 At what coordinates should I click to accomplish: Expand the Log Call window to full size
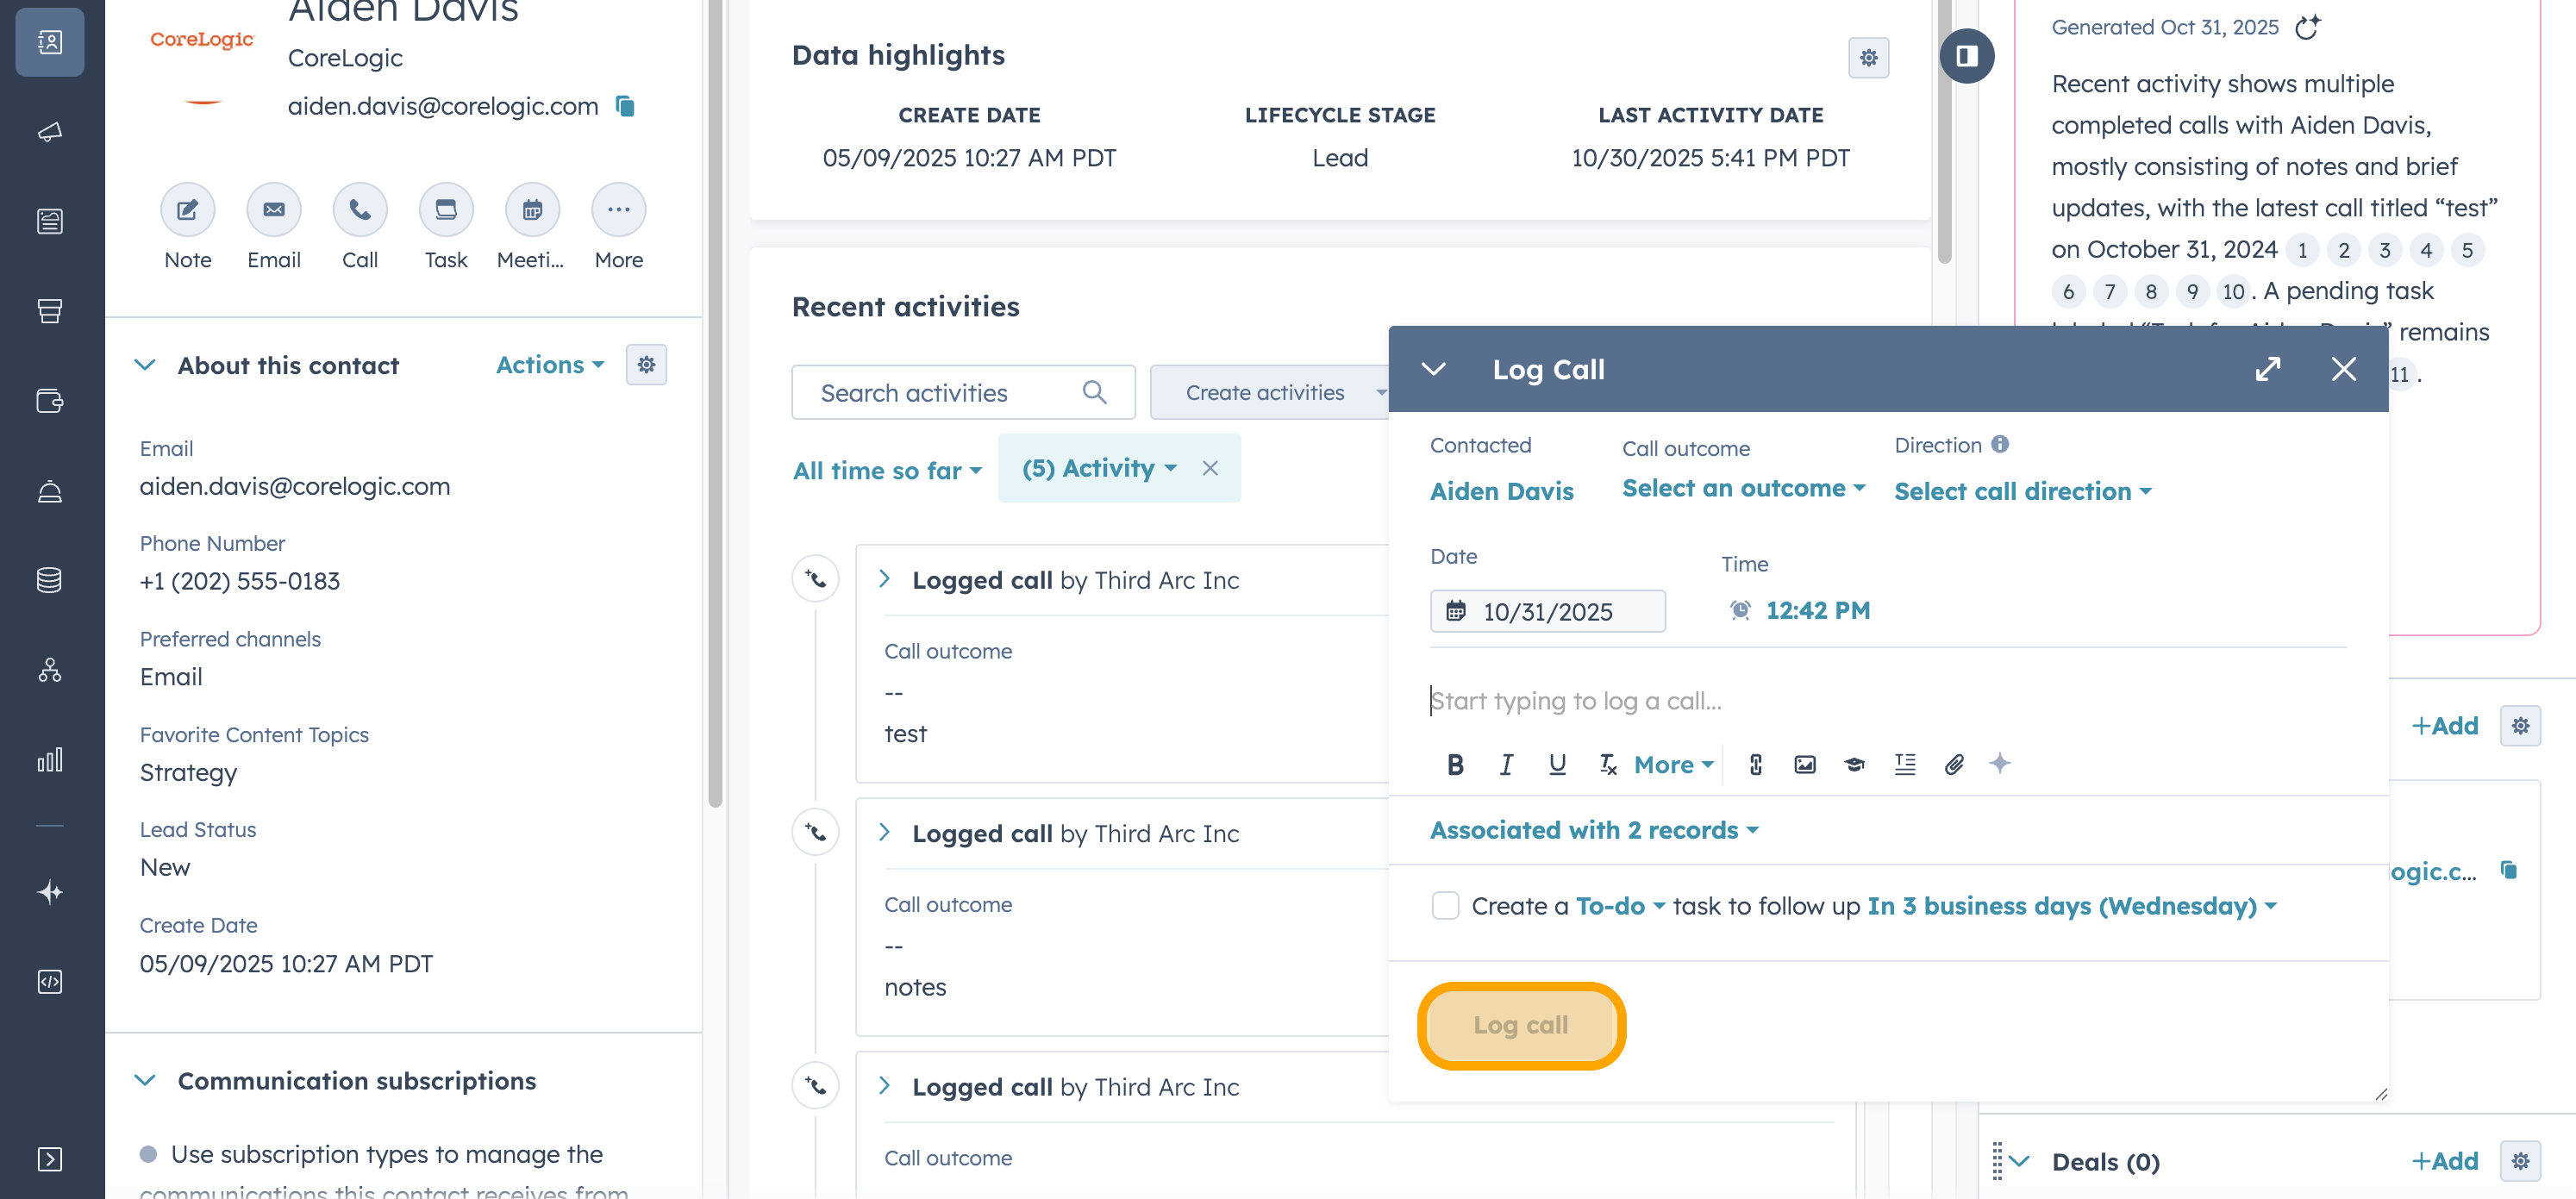(x=2268, y=369)
